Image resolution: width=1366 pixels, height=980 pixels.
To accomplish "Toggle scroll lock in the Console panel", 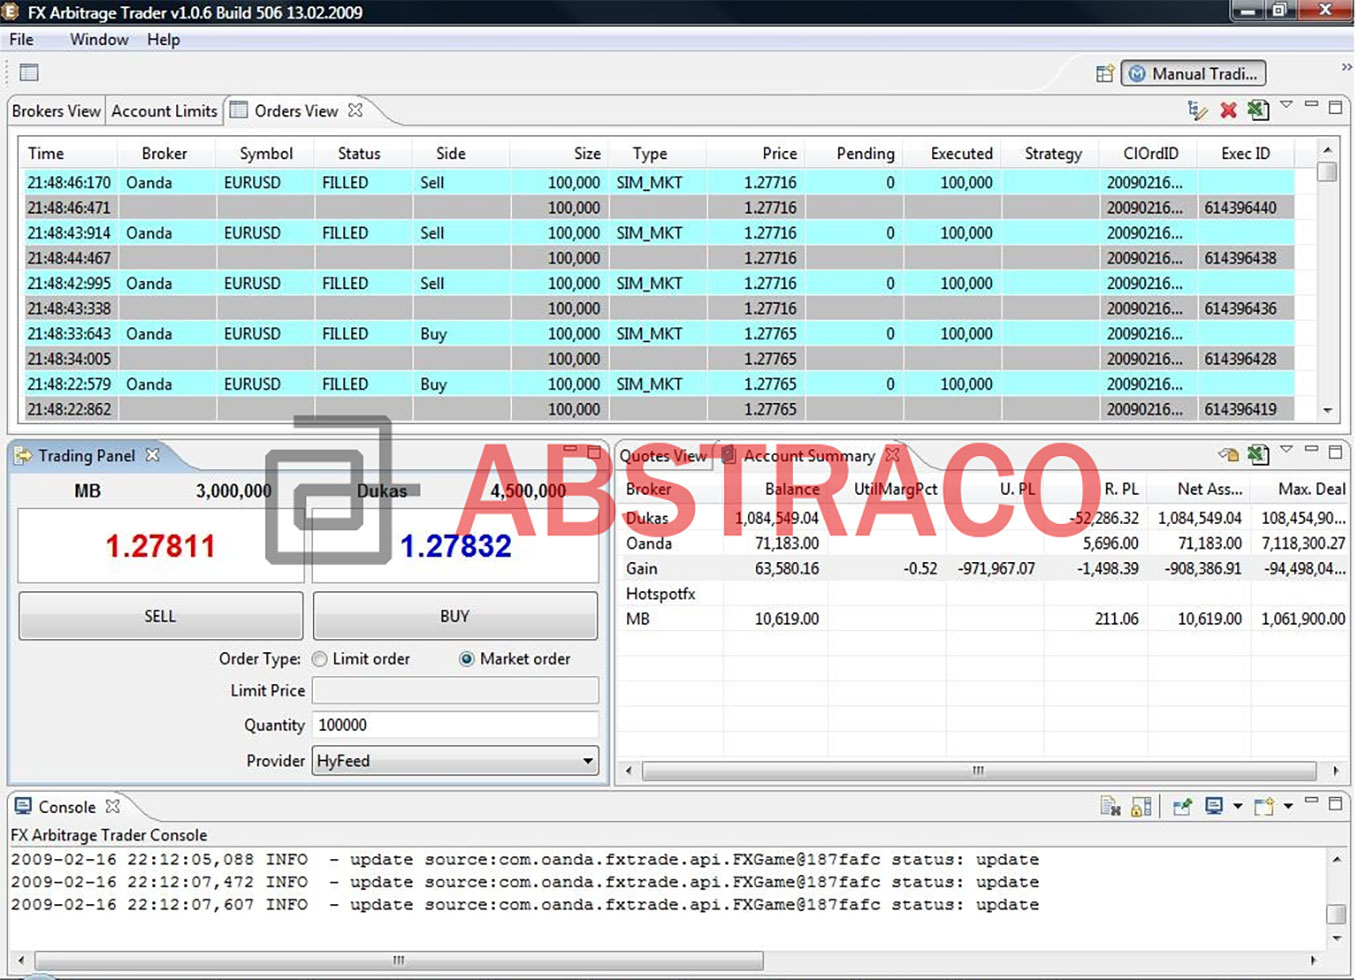I will [x=1141, y=805].
